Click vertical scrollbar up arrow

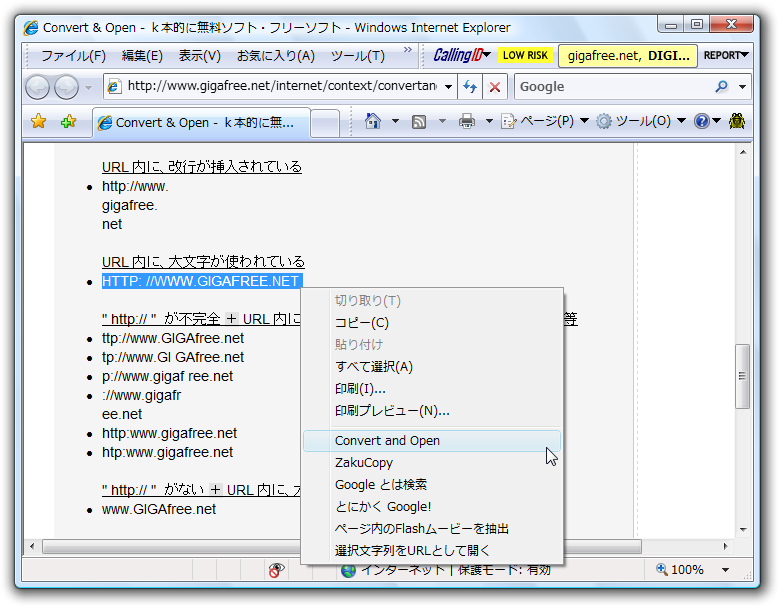click(x=743, y=152)
